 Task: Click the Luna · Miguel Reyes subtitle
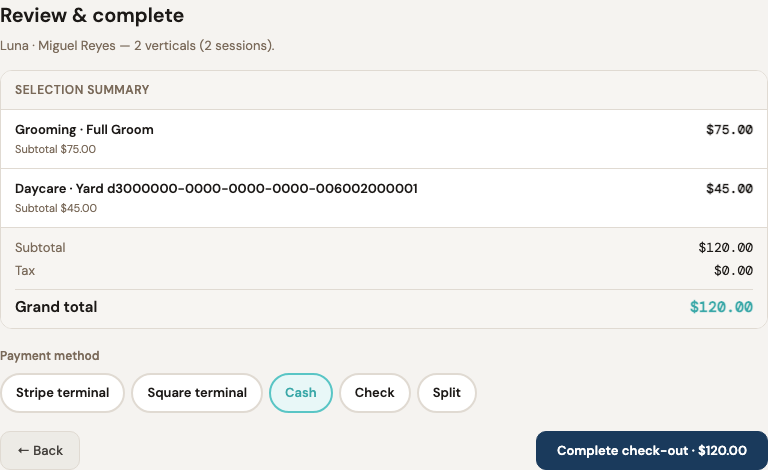(x=137, y=46)
